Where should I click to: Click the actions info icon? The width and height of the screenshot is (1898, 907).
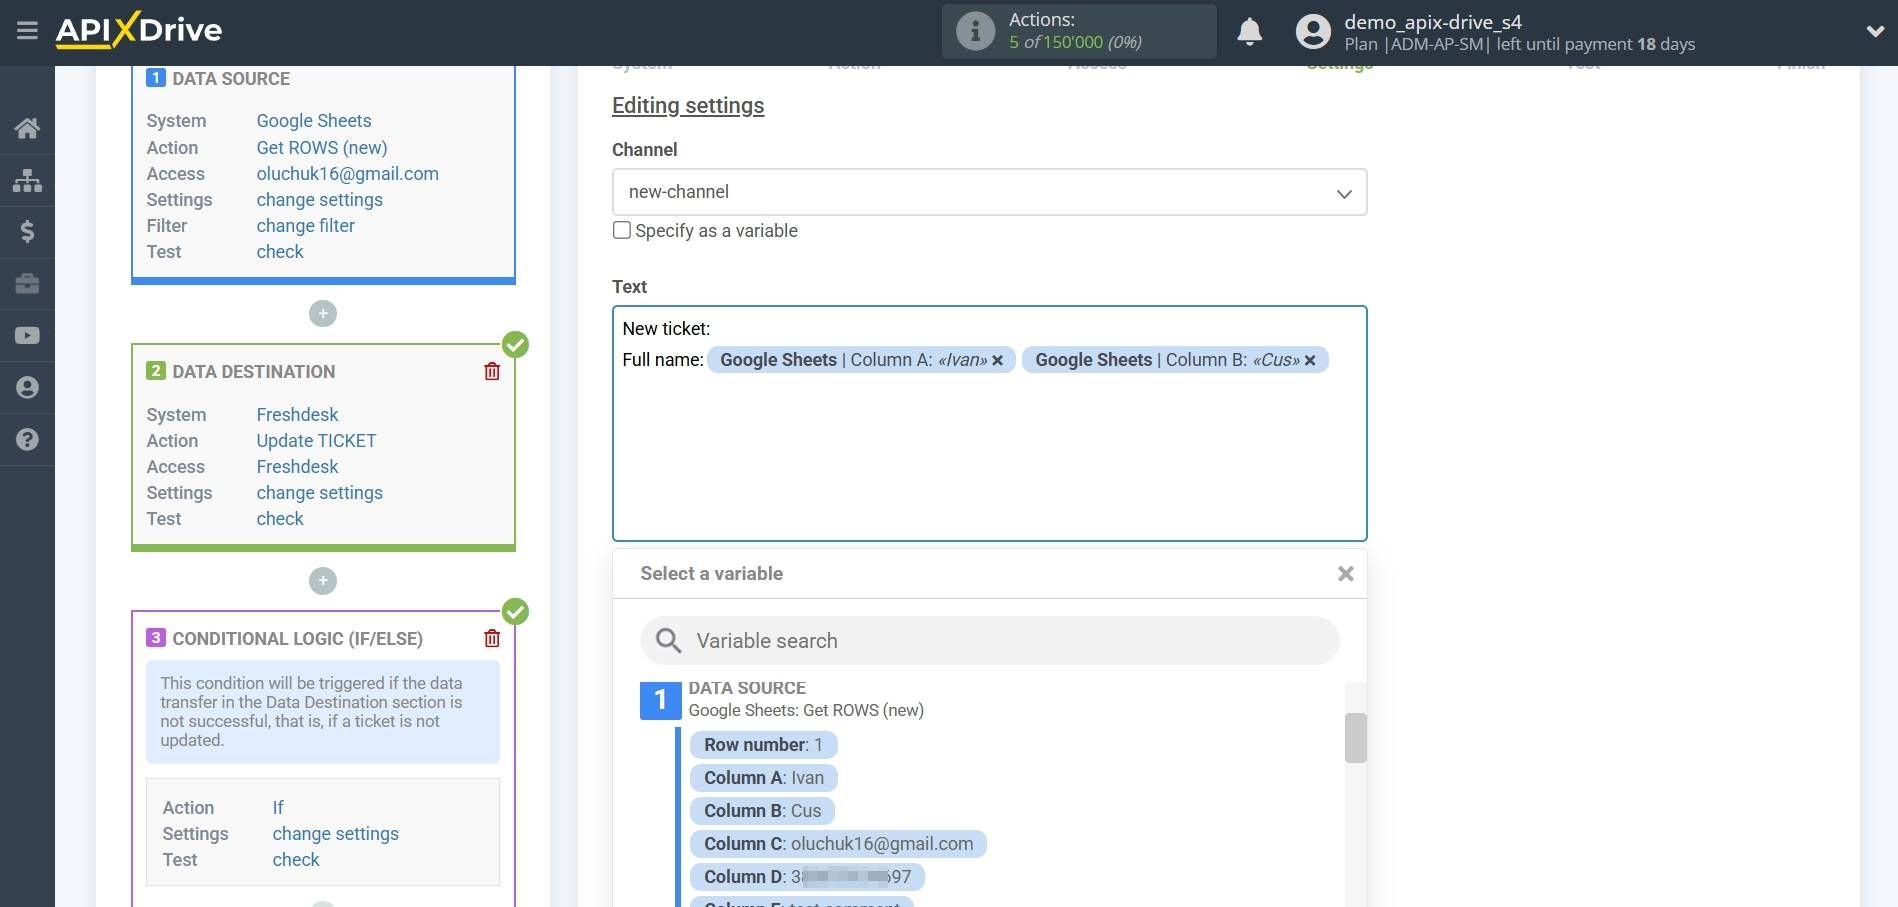(975, 31)
